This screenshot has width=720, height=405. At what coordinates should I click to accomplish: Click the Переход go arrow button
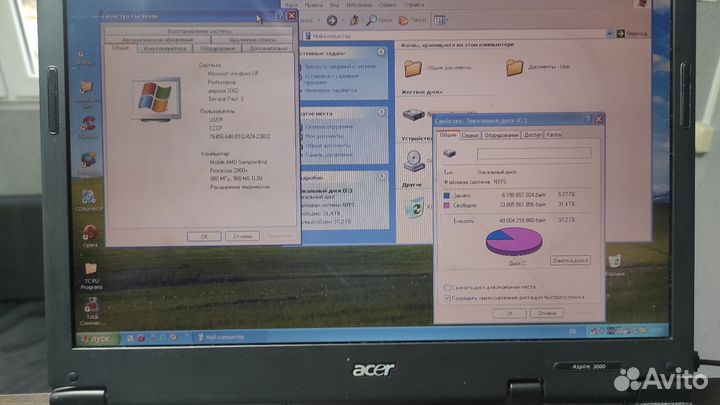click(x=632, y=34)
